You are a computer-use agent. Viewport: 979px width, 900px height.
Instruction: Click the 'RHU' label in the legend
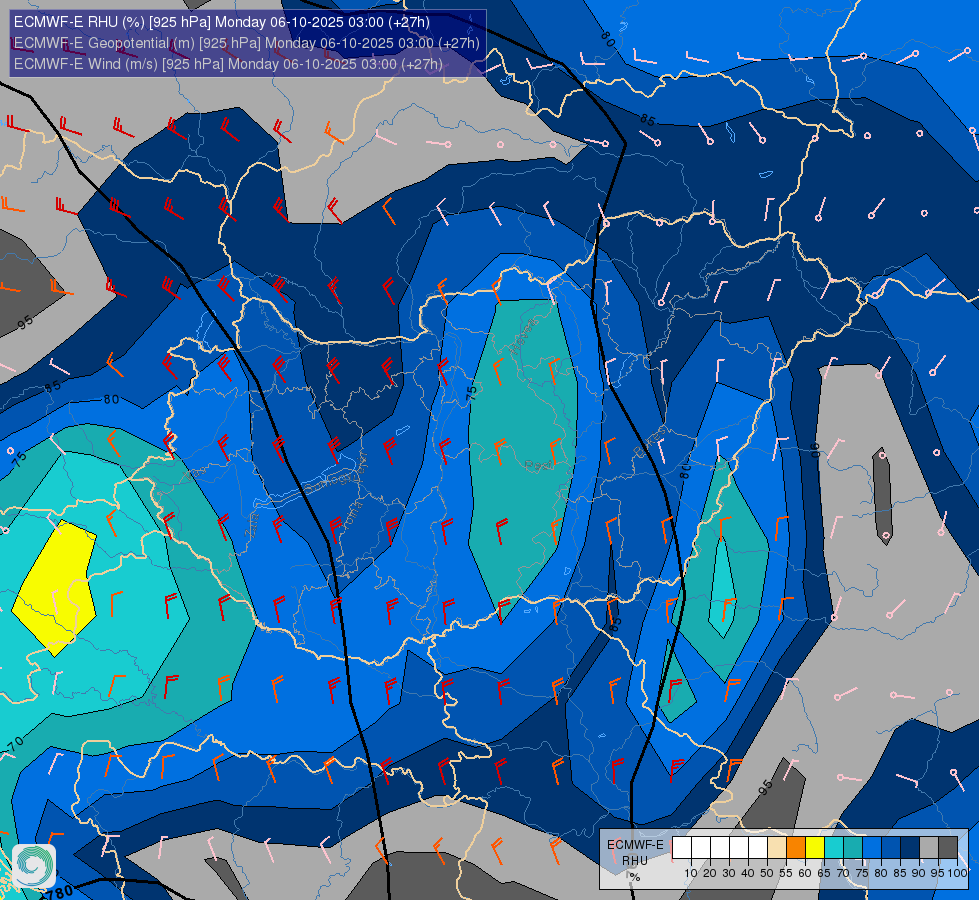coord(635,861)
